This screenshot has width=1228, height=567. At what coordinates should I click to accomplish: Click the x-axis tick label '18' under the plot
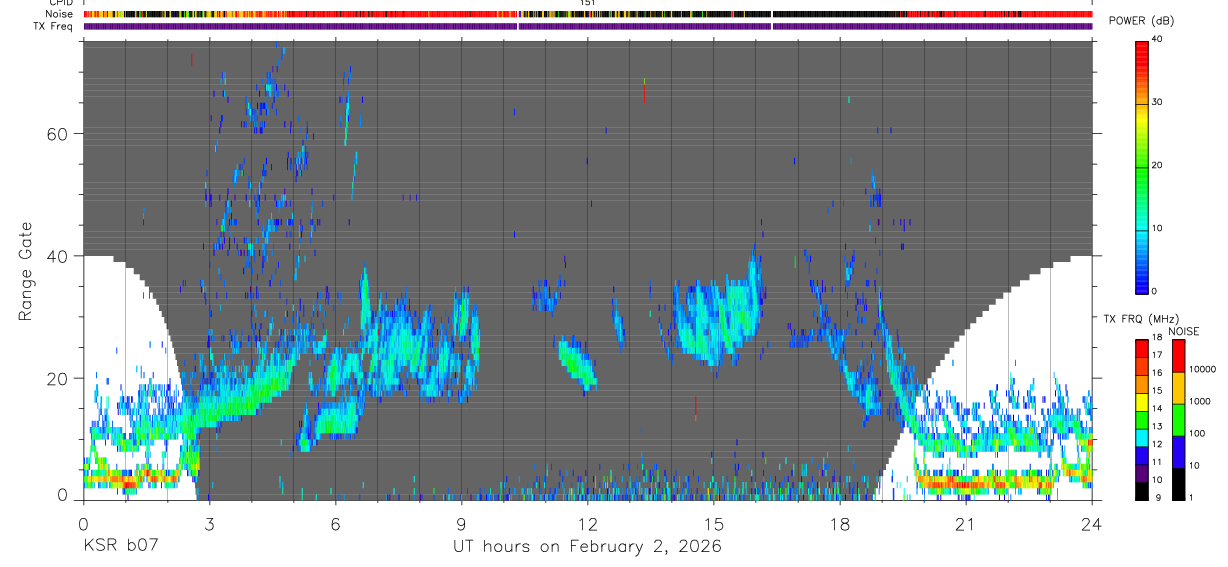[840, 523]
